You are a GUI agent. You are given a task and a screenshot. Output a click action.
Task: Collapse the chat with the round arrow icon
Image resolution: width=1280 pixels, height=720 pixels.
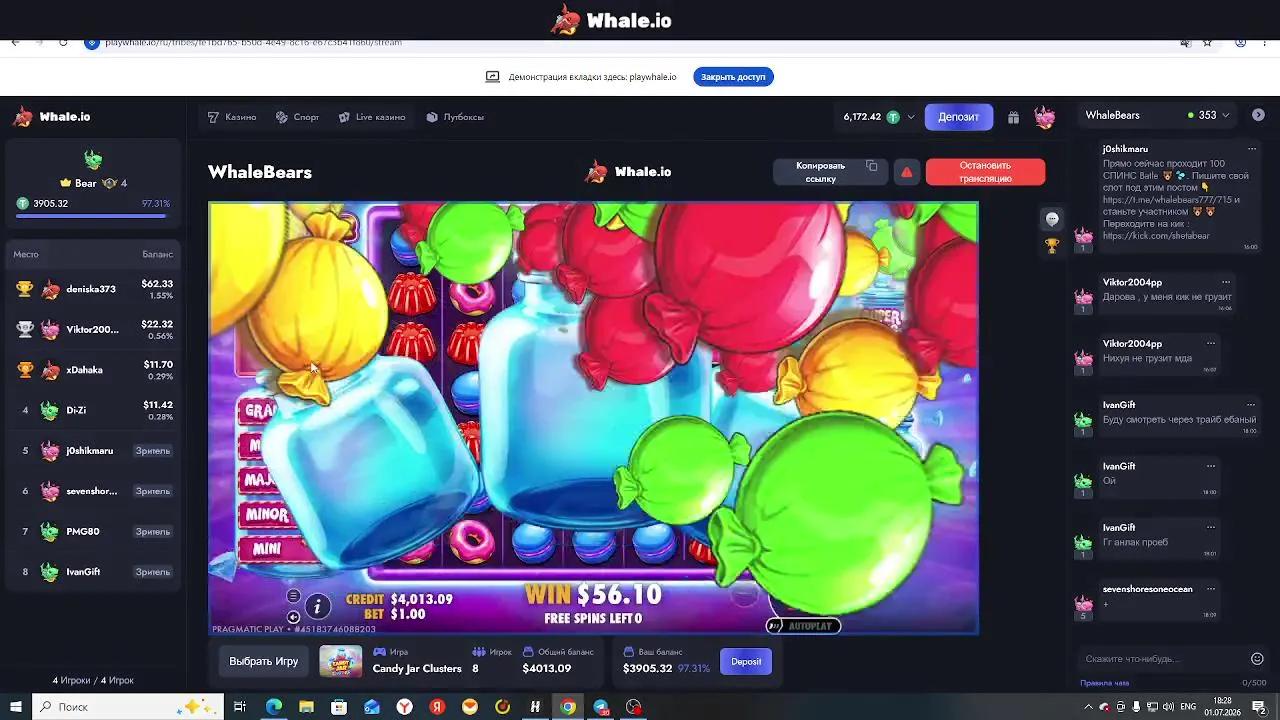[1258, 115]
